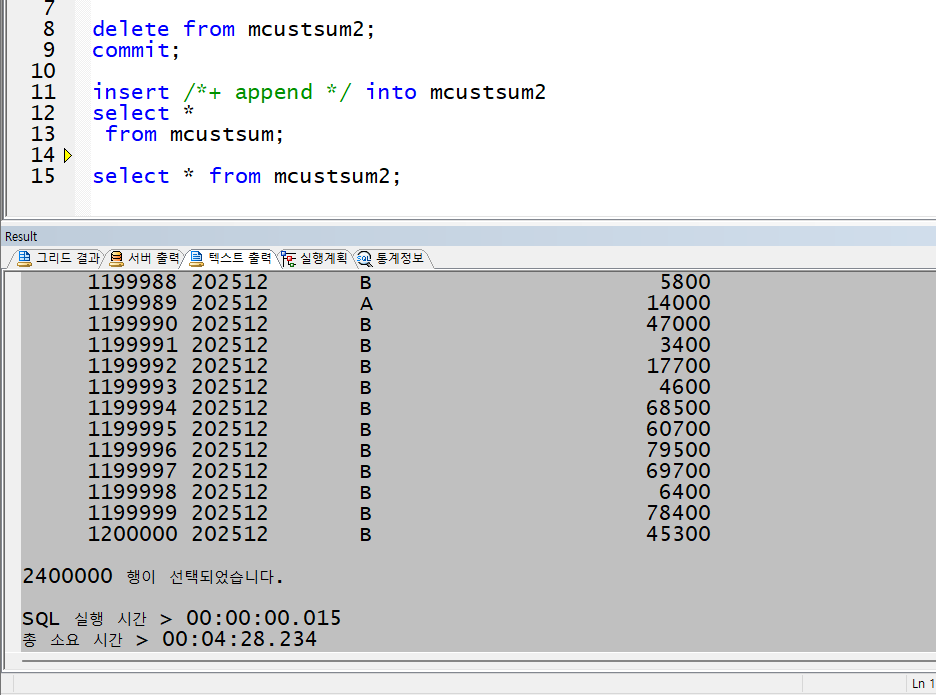936x695 pixels.
Task: Click the grid result tab icon
Action: (x=24, y=259)
